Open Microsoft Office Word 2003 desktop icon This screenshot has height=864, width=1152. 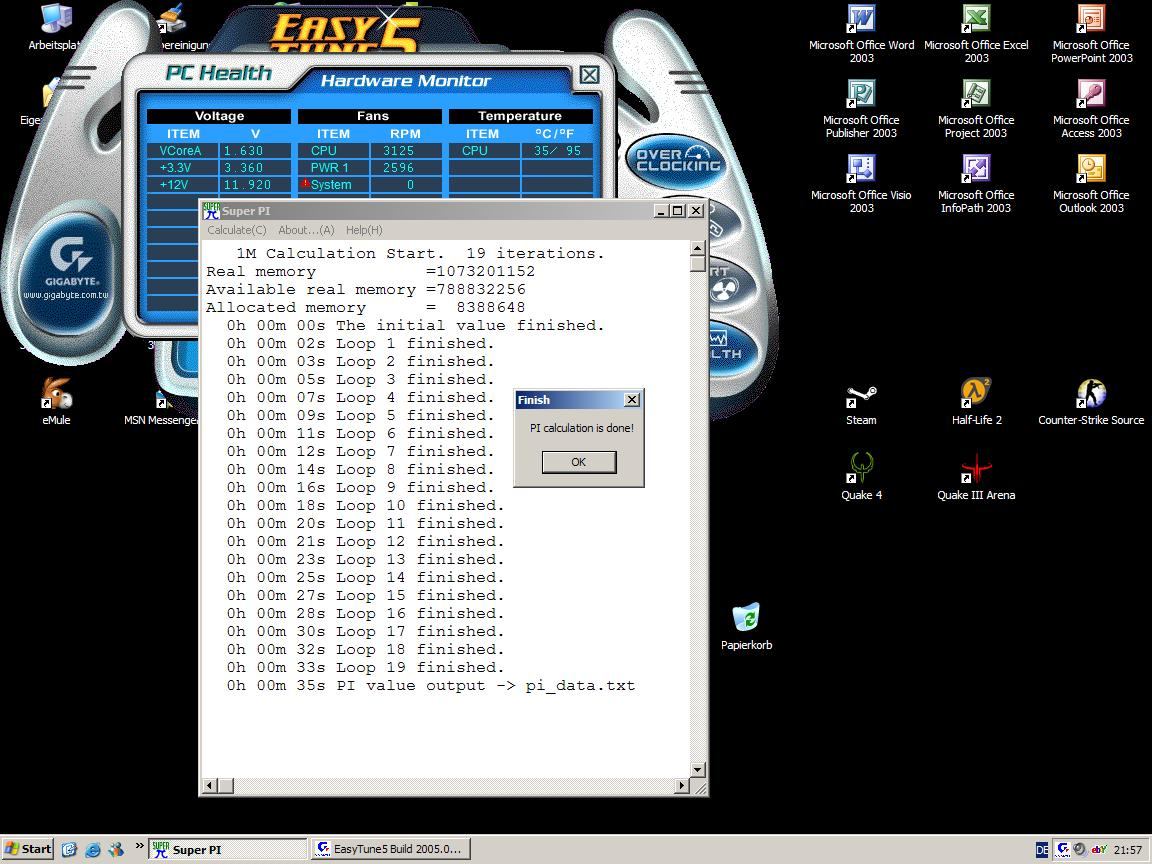pyautogui.click(x=861, y=33)
